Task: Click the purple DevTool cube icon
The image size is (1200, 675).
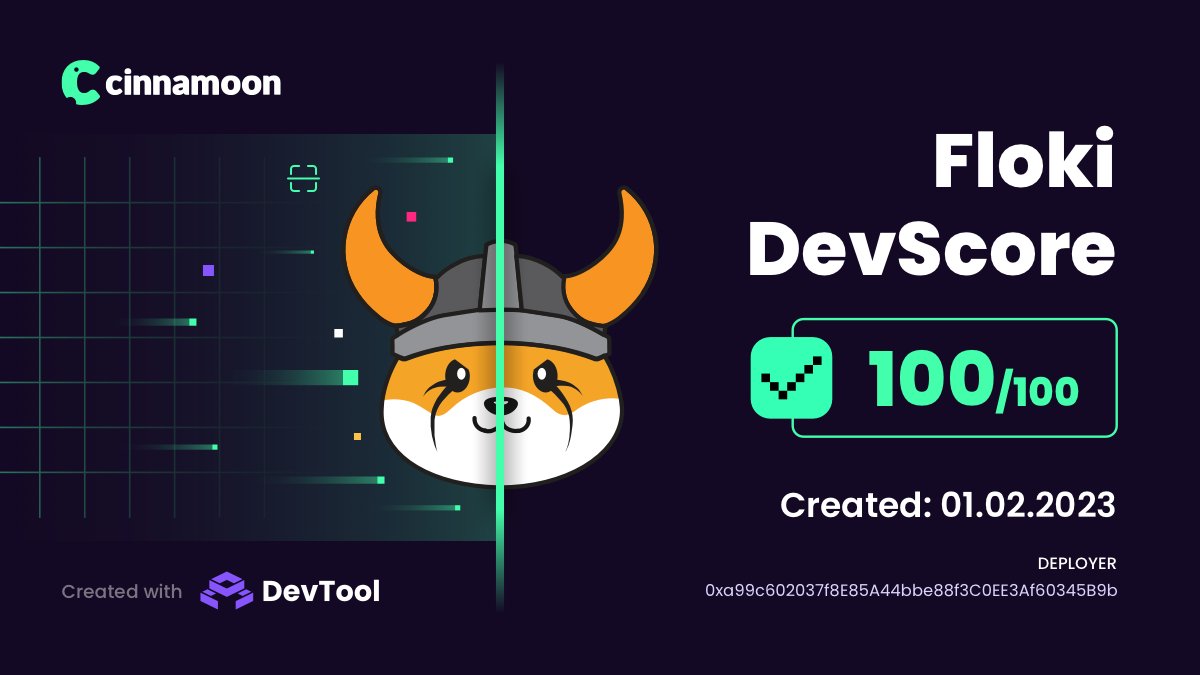Action: click(226, 591)
